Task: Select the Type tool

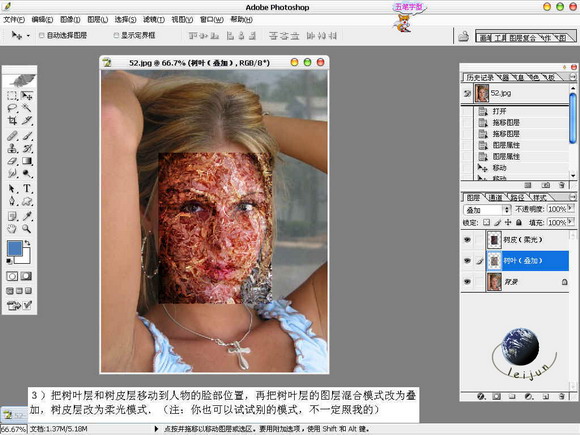Action: 27,188
